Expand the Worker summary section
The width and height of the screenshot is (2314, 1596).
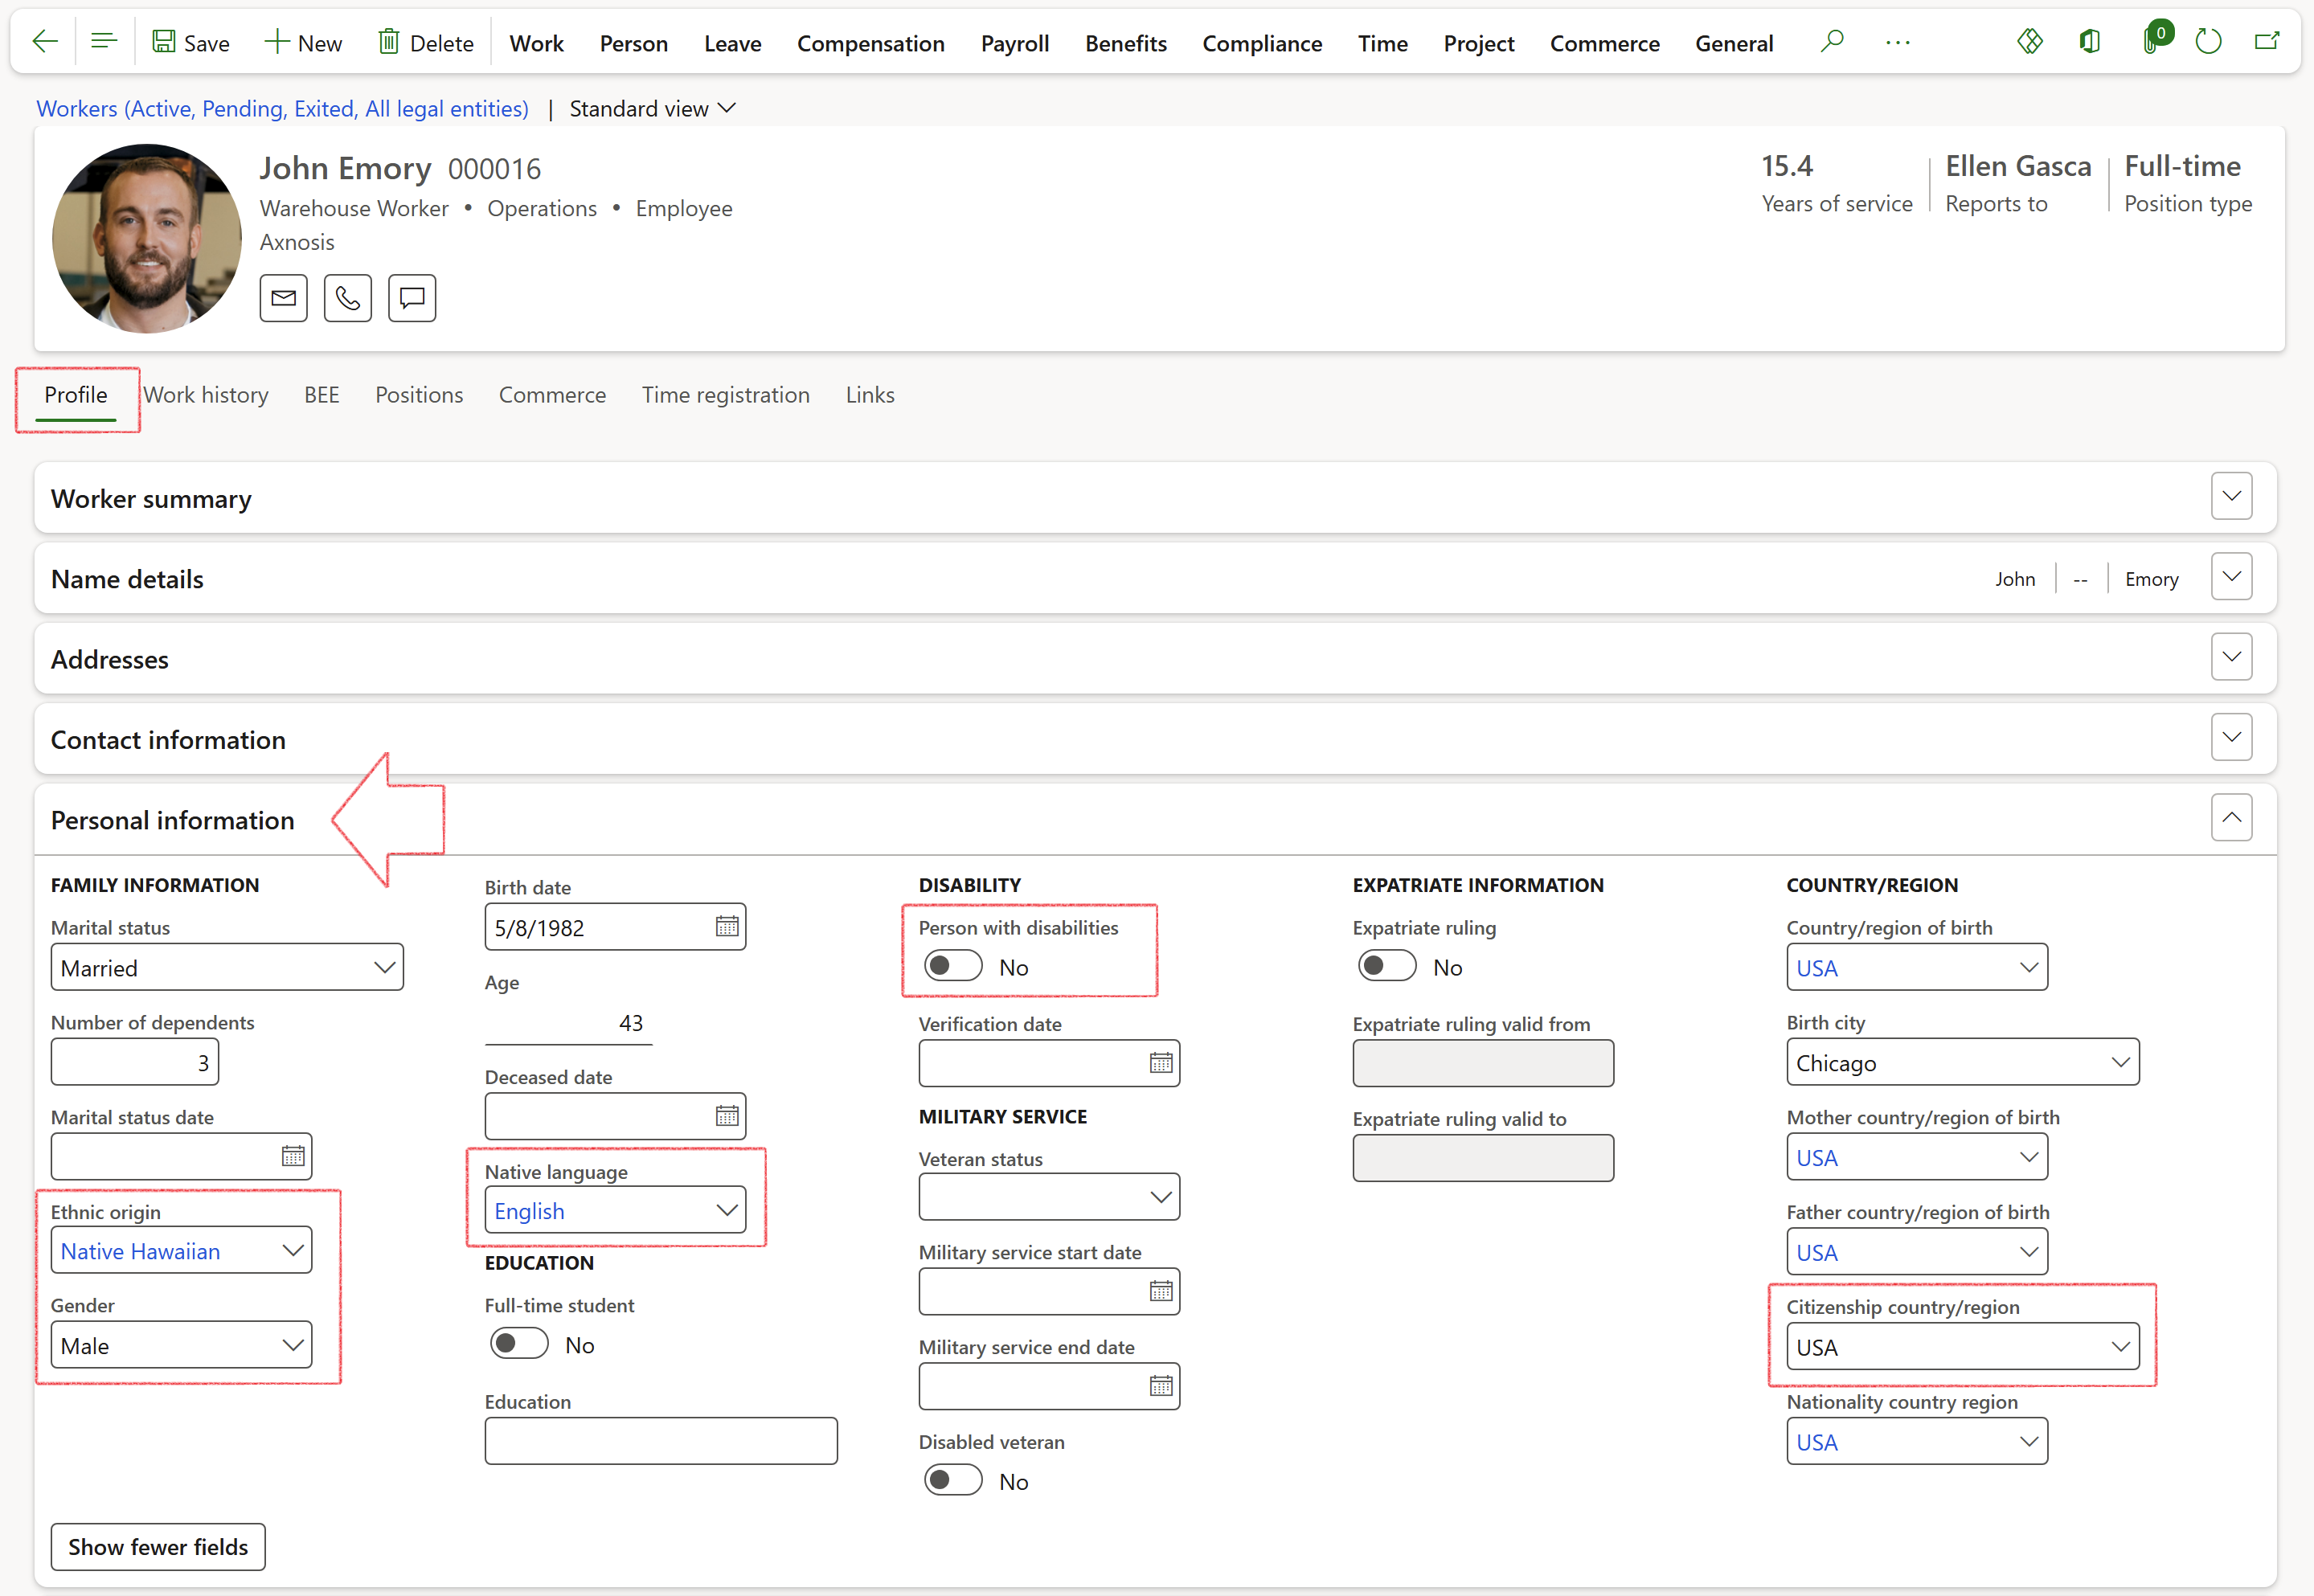click(2231, 497)
